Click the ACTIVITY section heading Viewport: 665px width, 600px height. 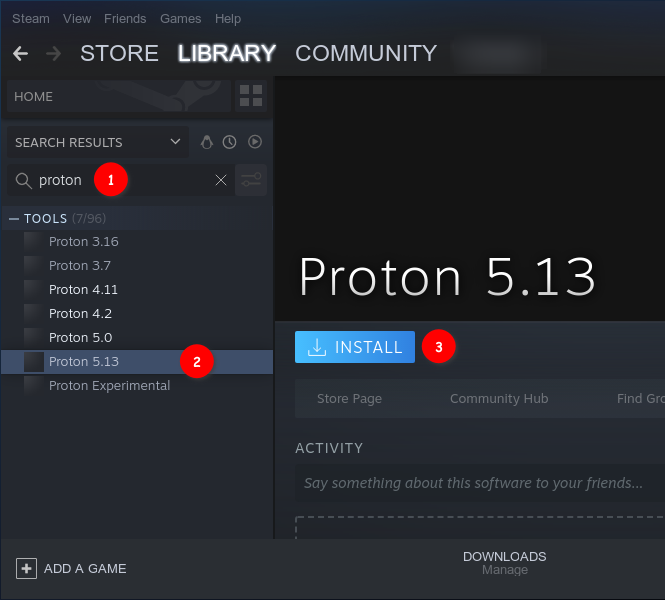pyautogui.click(x=329, y=448)
